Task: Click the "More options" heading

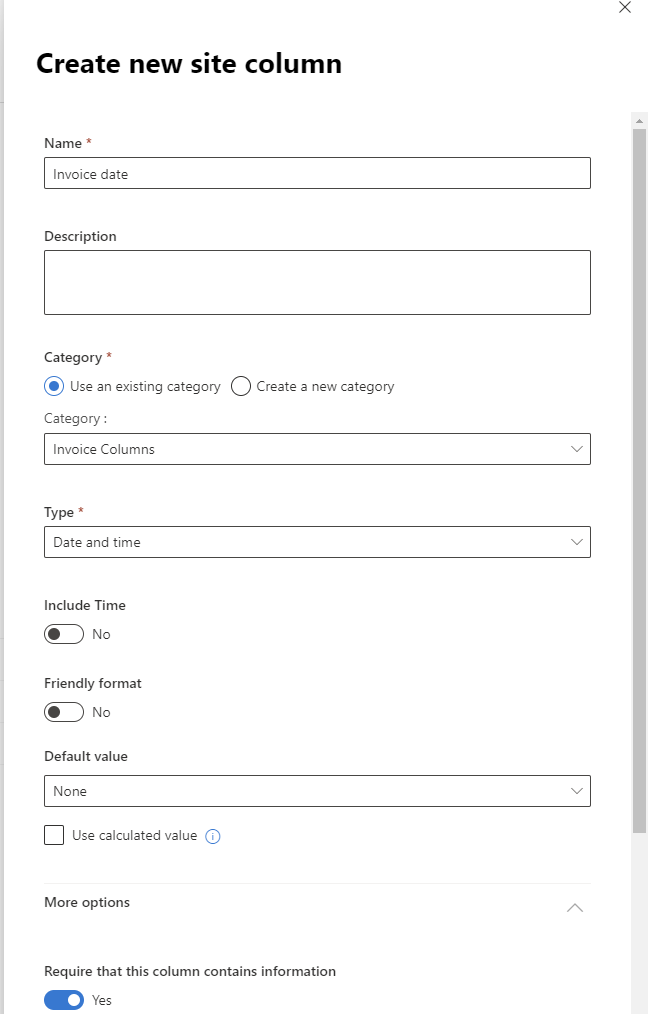Action: coord(86,902)
